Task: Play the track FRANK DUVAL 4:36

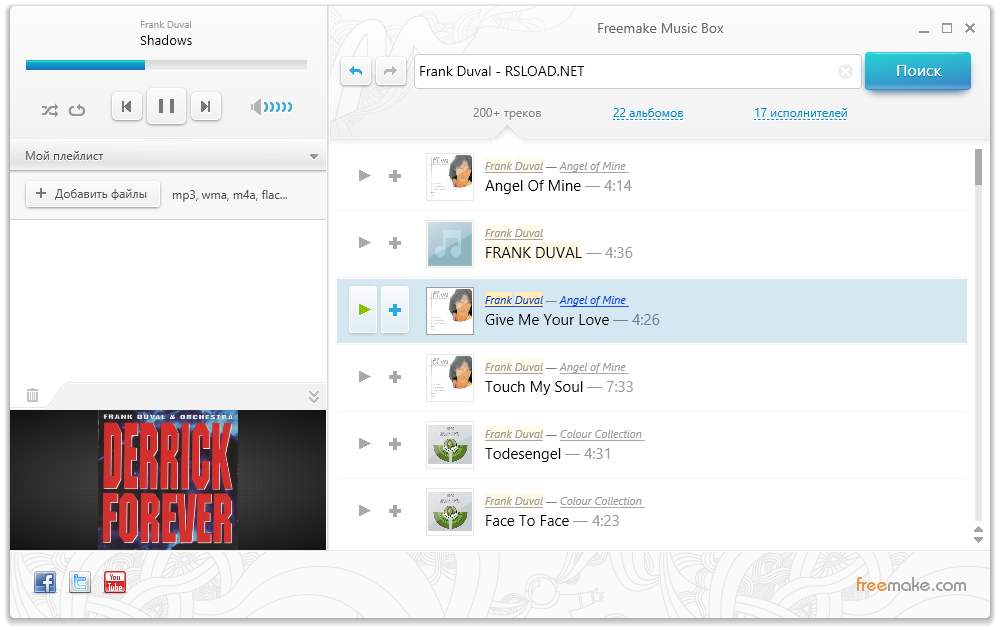Action: pyautogui.click(x=364, y=242)
